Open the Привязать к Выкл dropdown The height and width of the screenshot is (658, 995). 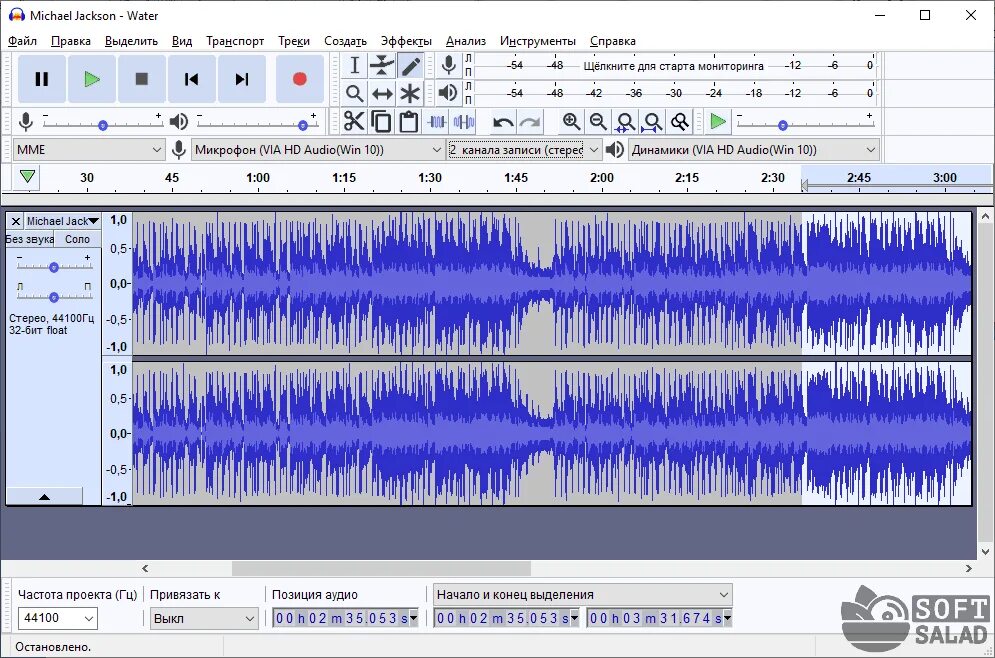point(204,618)
